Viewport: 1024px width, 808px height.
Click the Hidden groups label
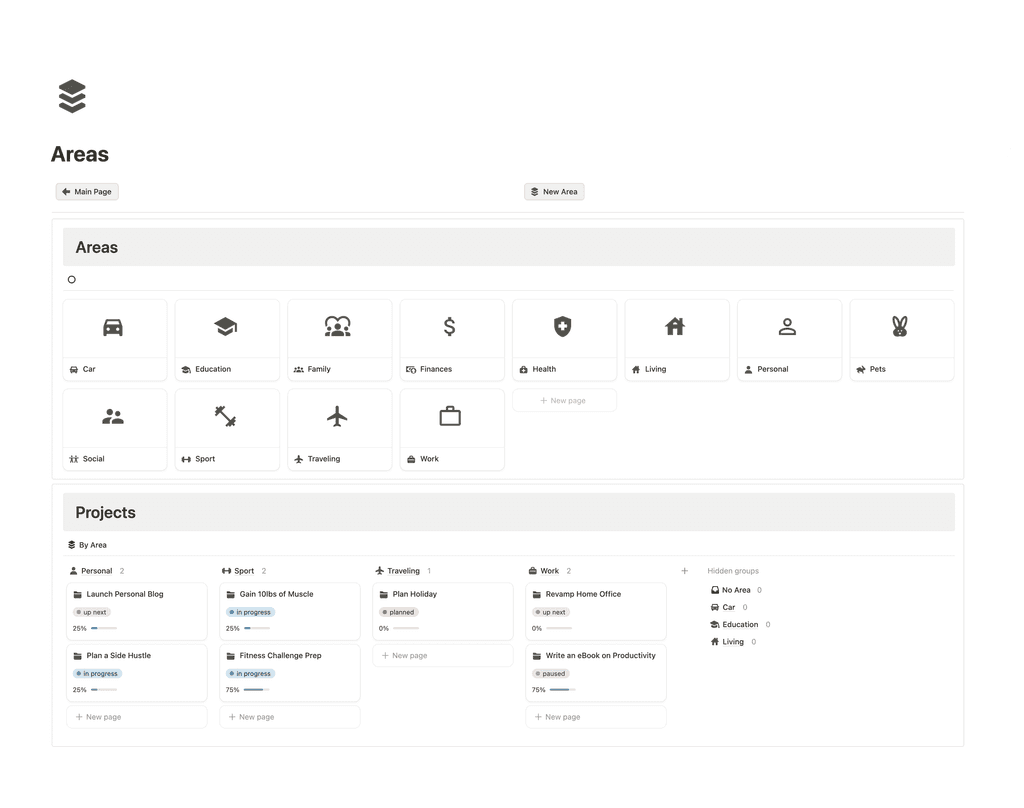(733, 571)
